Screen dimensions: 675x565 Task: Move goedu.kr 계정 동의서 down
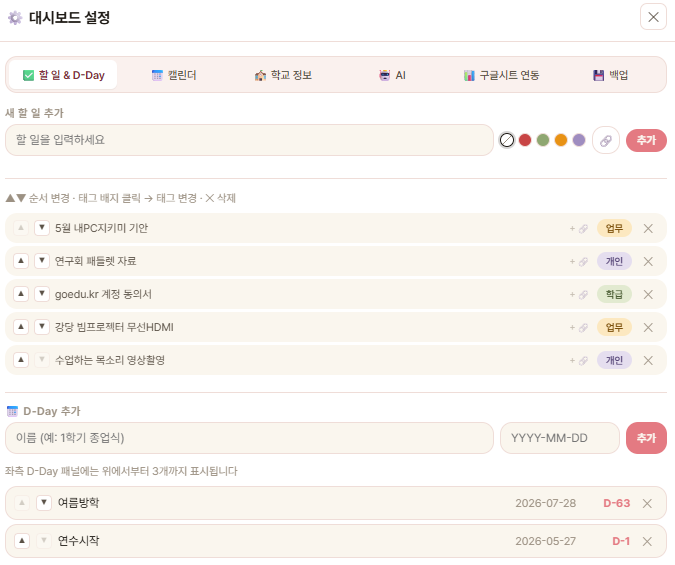pyautogui.click(x=42, y=294)
